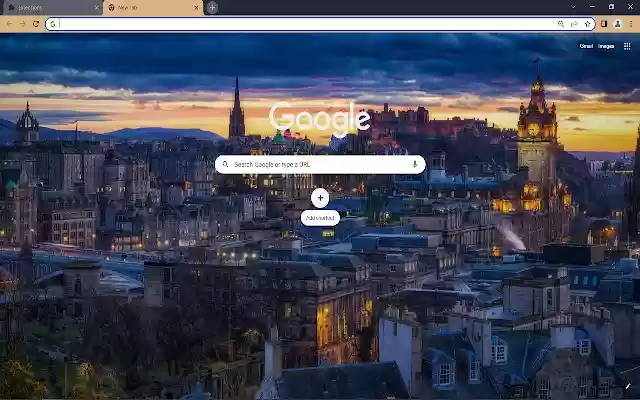Open the profile avatar menu
This screenshot has width=640, height=400.
click(x=618, y=24)
